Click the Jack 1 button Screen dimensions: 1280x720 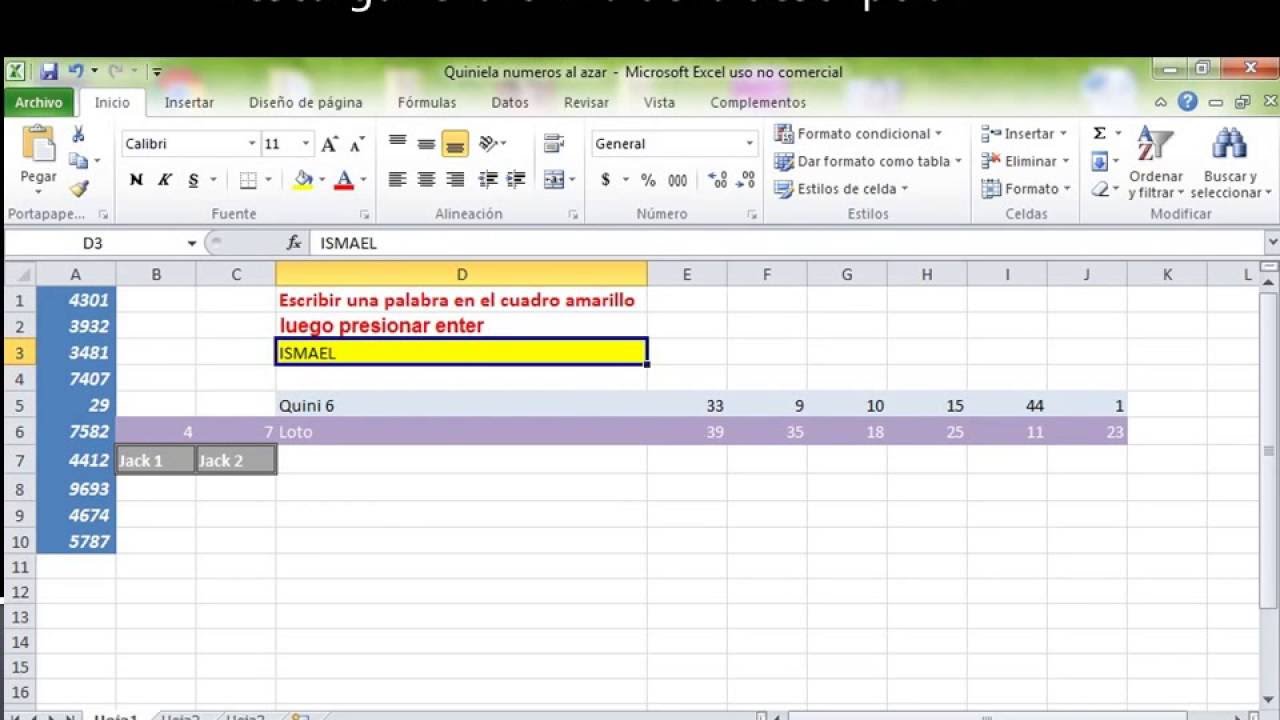coord(156,460)
